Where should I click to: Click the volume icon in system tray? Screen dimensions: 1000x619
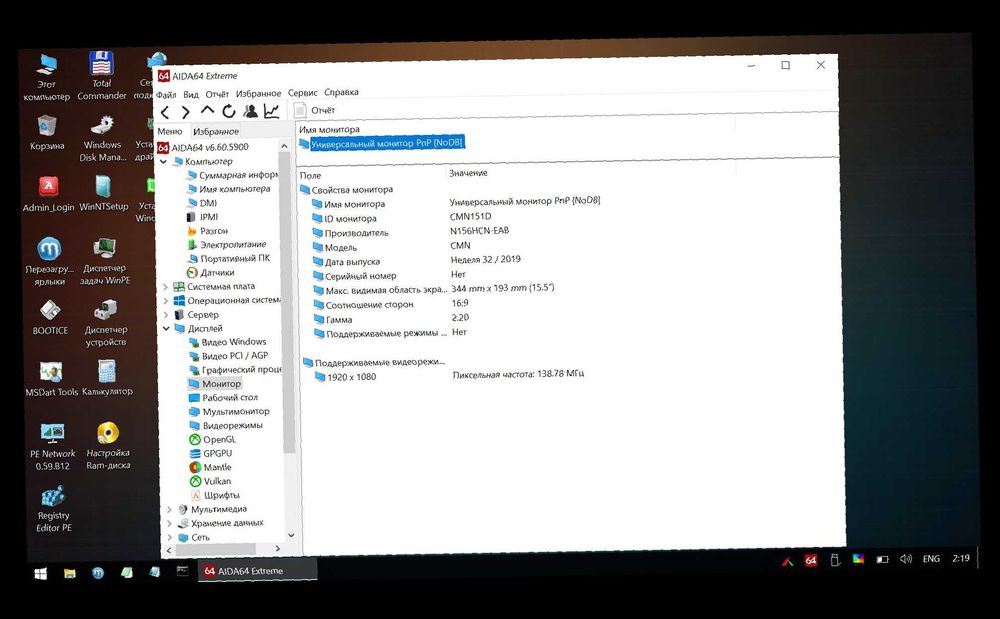pyautogui.click(x=906, y=559)
